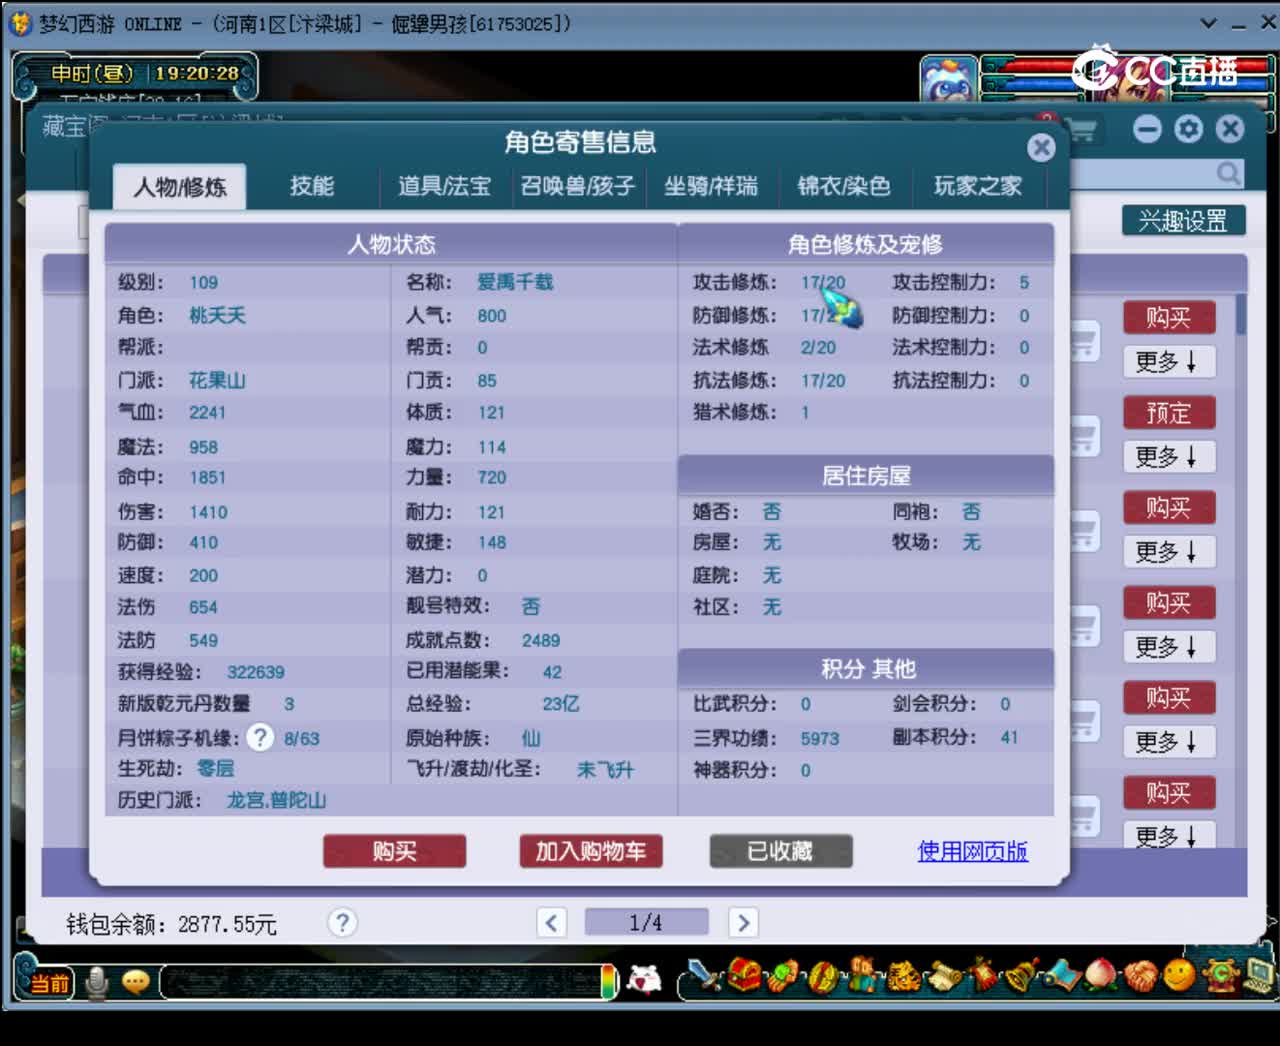This screenshot has width=1280, height=1046.
Task: Click the chat text input box
Action: click(381, 983)
